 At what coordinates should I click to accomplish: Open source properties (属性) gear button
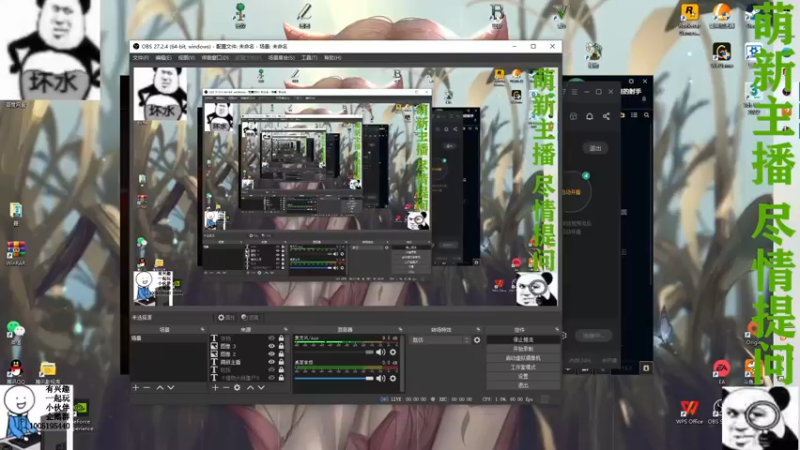pos(226,317)
